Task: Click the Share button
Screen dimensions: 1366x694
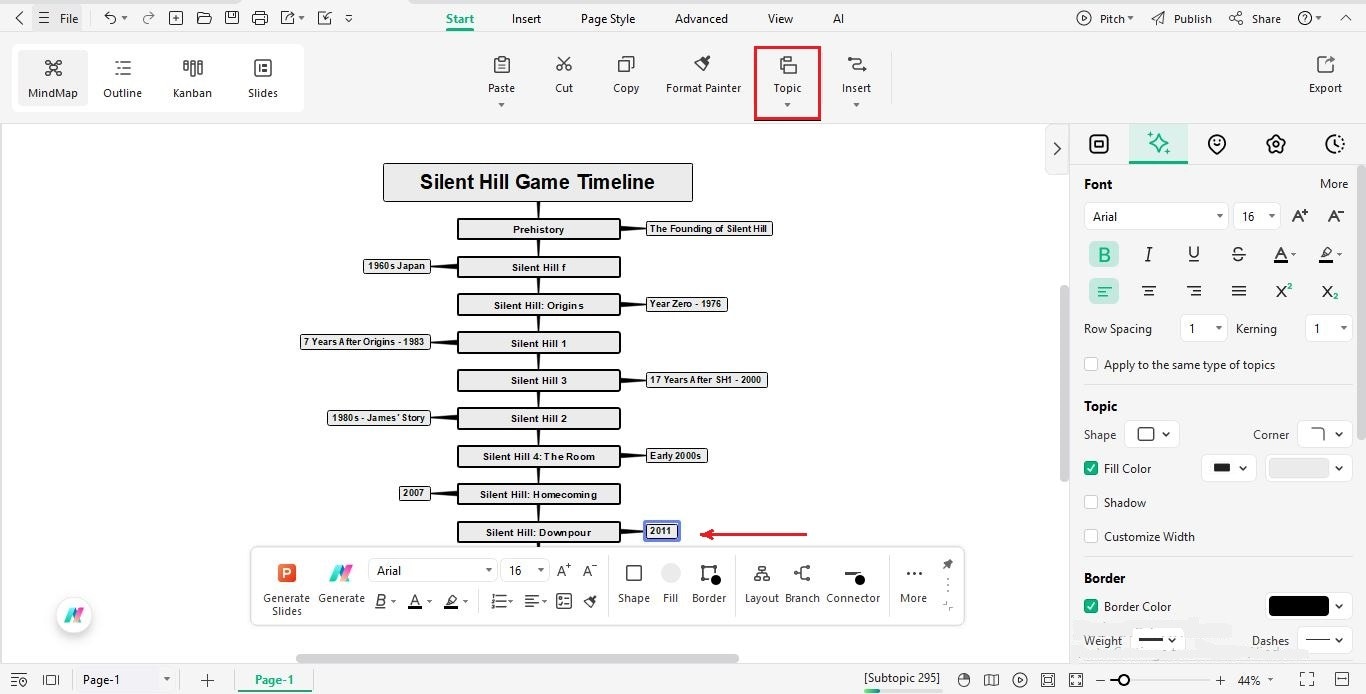Action: 1255,18
